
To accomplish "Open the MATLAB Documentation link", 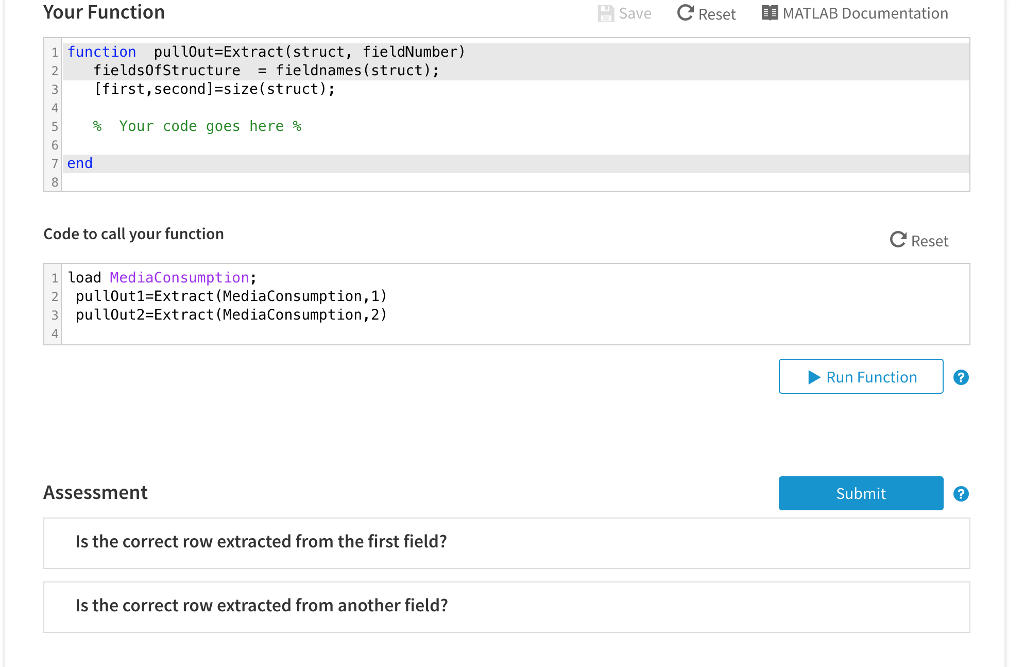I will [864, 14].
